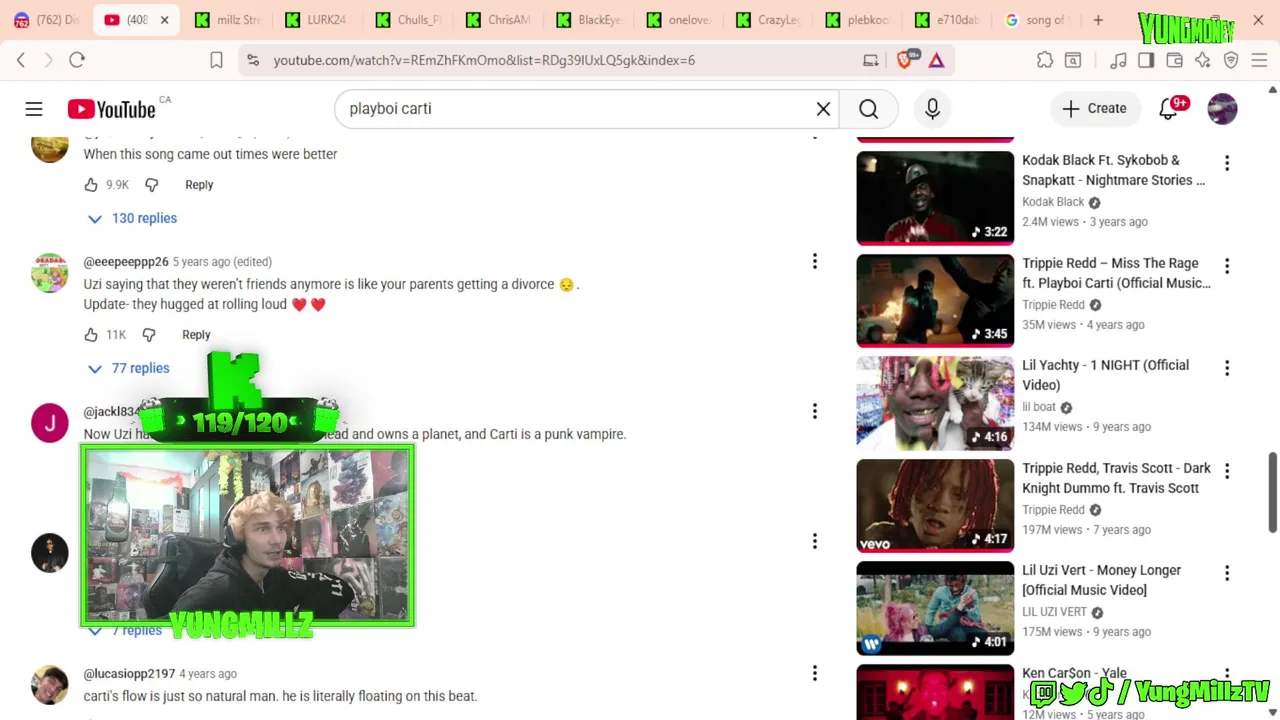Open the account avatar menu

[x=1222, y=109]
